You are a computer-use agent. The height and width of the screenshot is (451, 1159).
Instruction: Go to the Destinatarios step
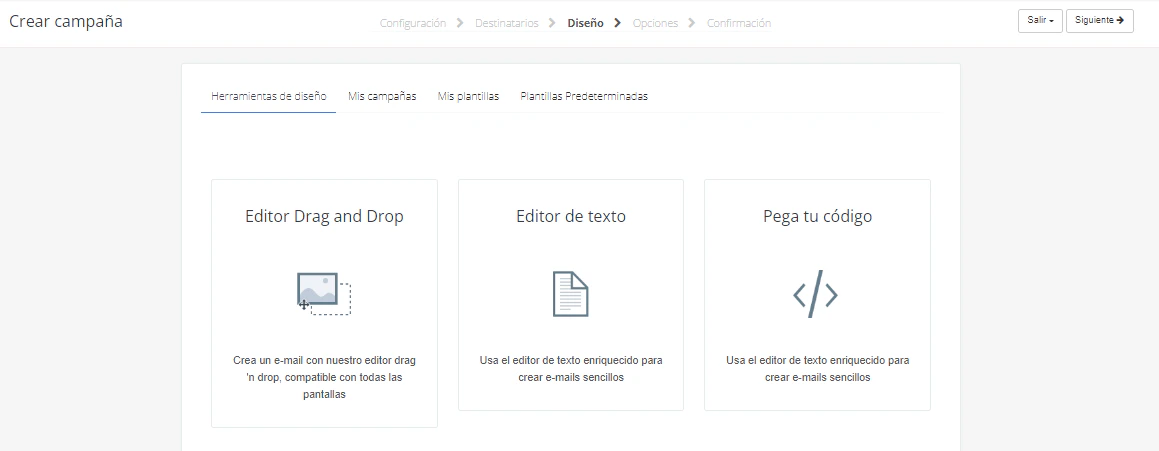point(506,23)
